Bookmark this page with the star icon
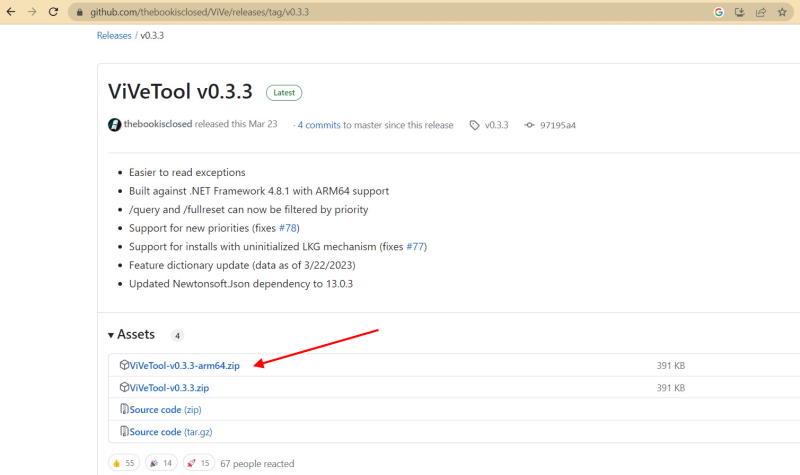The height and width of the screenshot is (475, 800). coord(782,12)
